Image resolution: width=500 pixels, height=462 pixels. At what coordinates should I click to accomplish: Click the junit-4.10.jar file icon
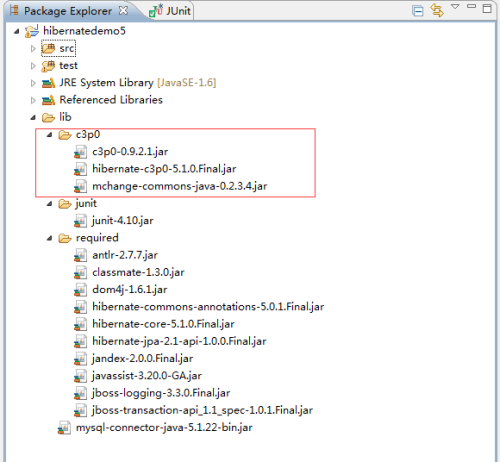pyautogui.click(x=80, y=221)
